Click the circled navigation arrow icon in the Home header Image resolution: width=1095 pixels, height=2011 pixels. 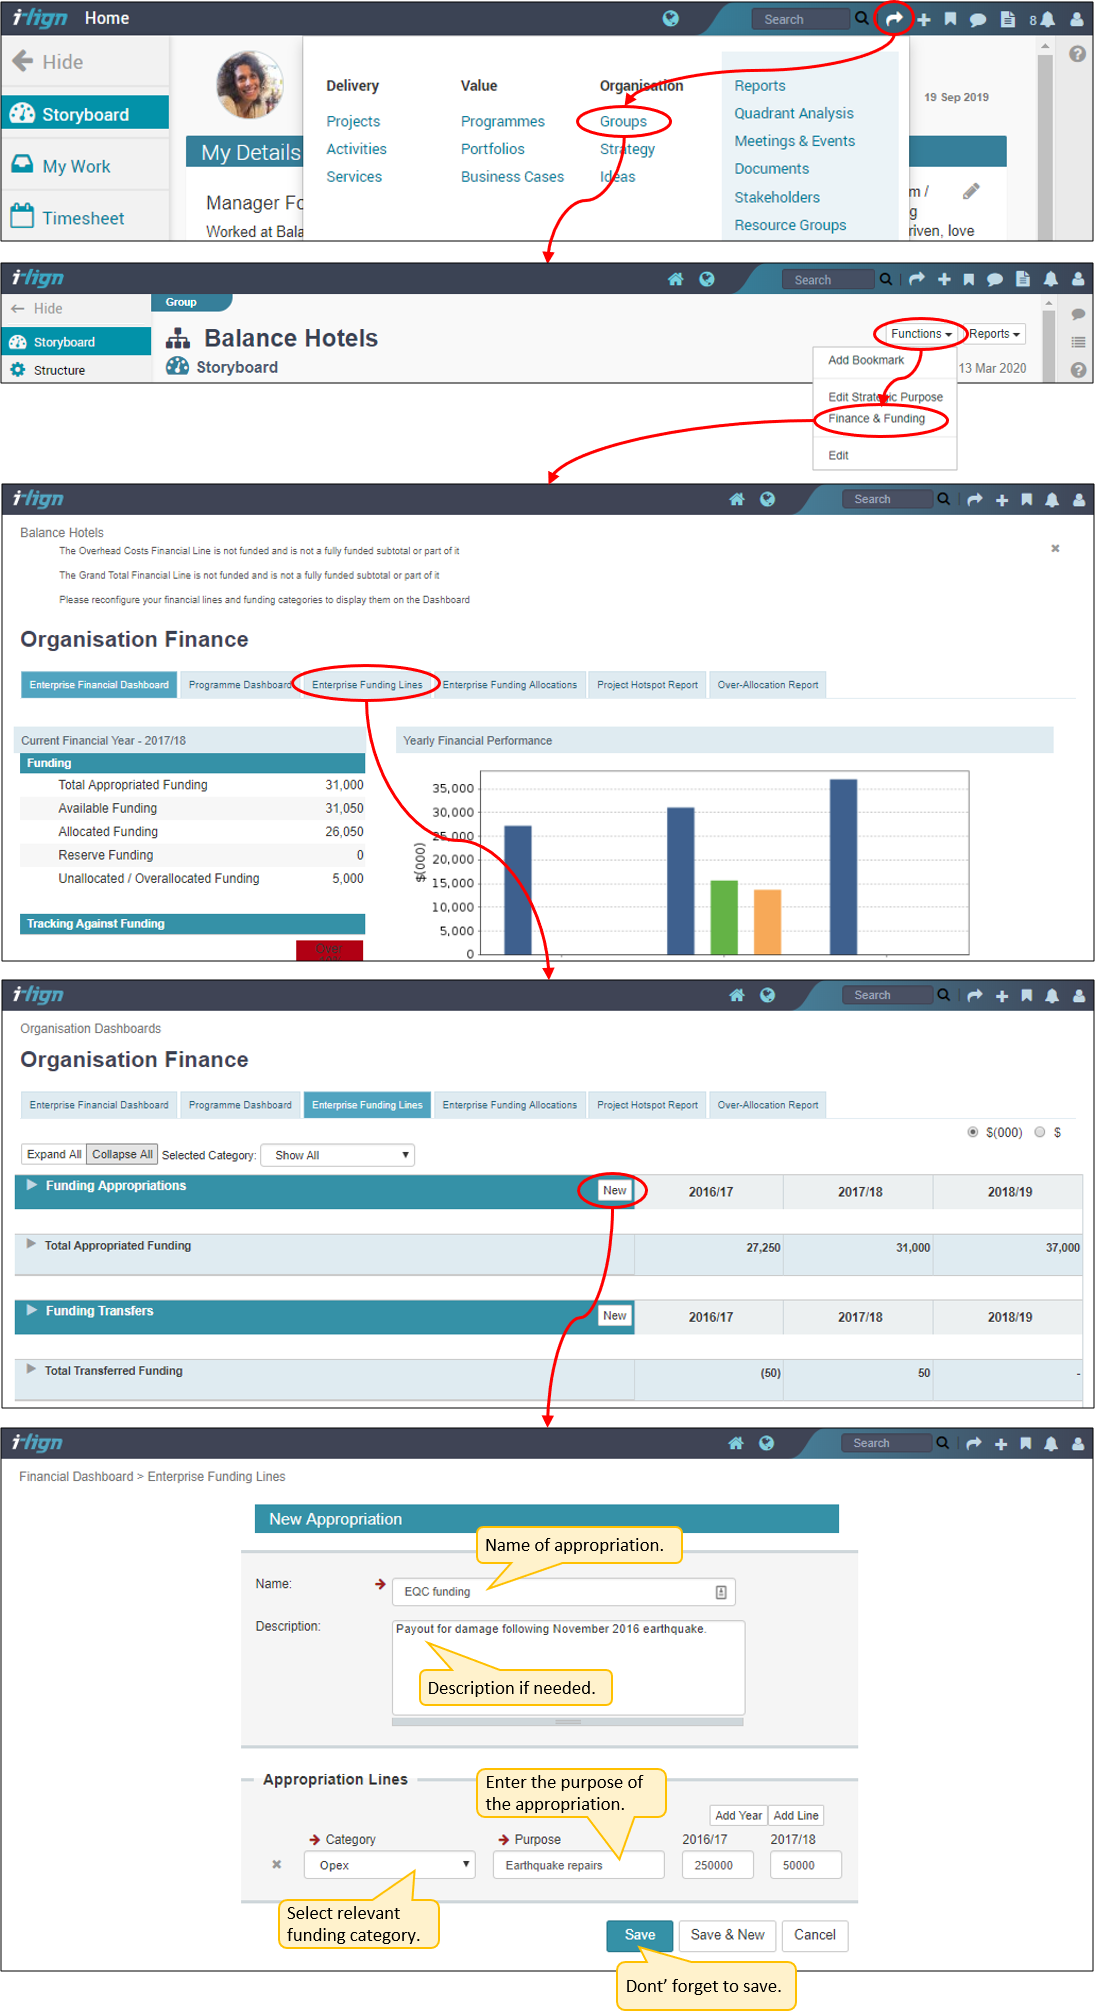894,18
